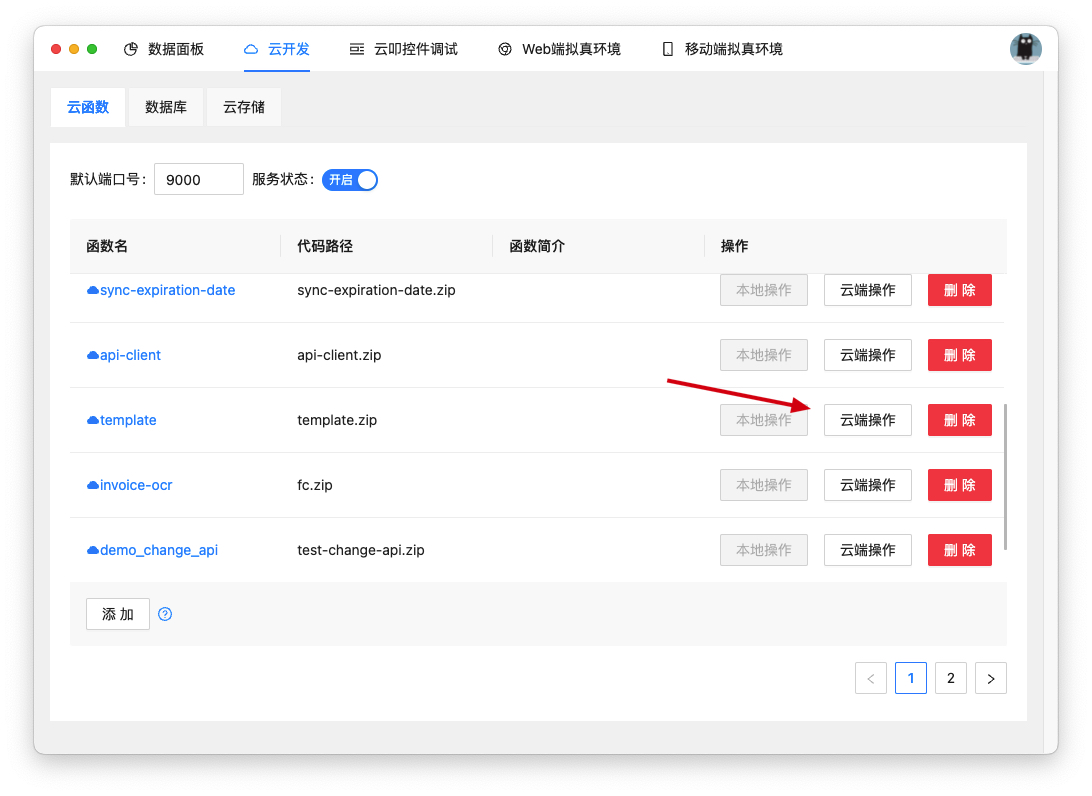The height and width of the screenshot is (796, 1092).
Task: Click the help question-mark icon next to 添加
Action: click(x=165, y=613)
